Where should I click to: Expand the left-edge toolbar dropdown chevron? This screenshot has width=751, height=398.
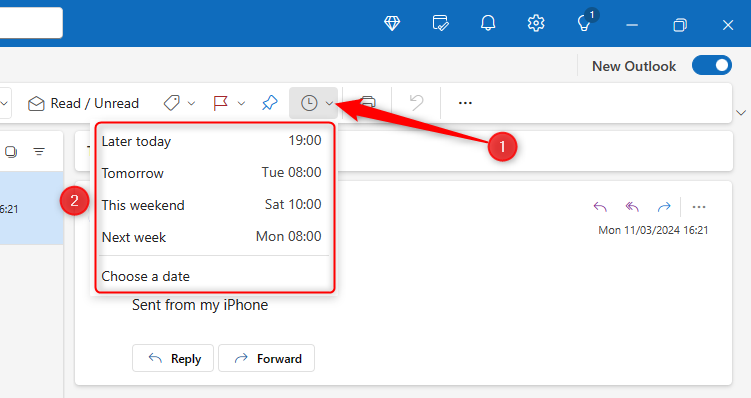coord(4,103)
